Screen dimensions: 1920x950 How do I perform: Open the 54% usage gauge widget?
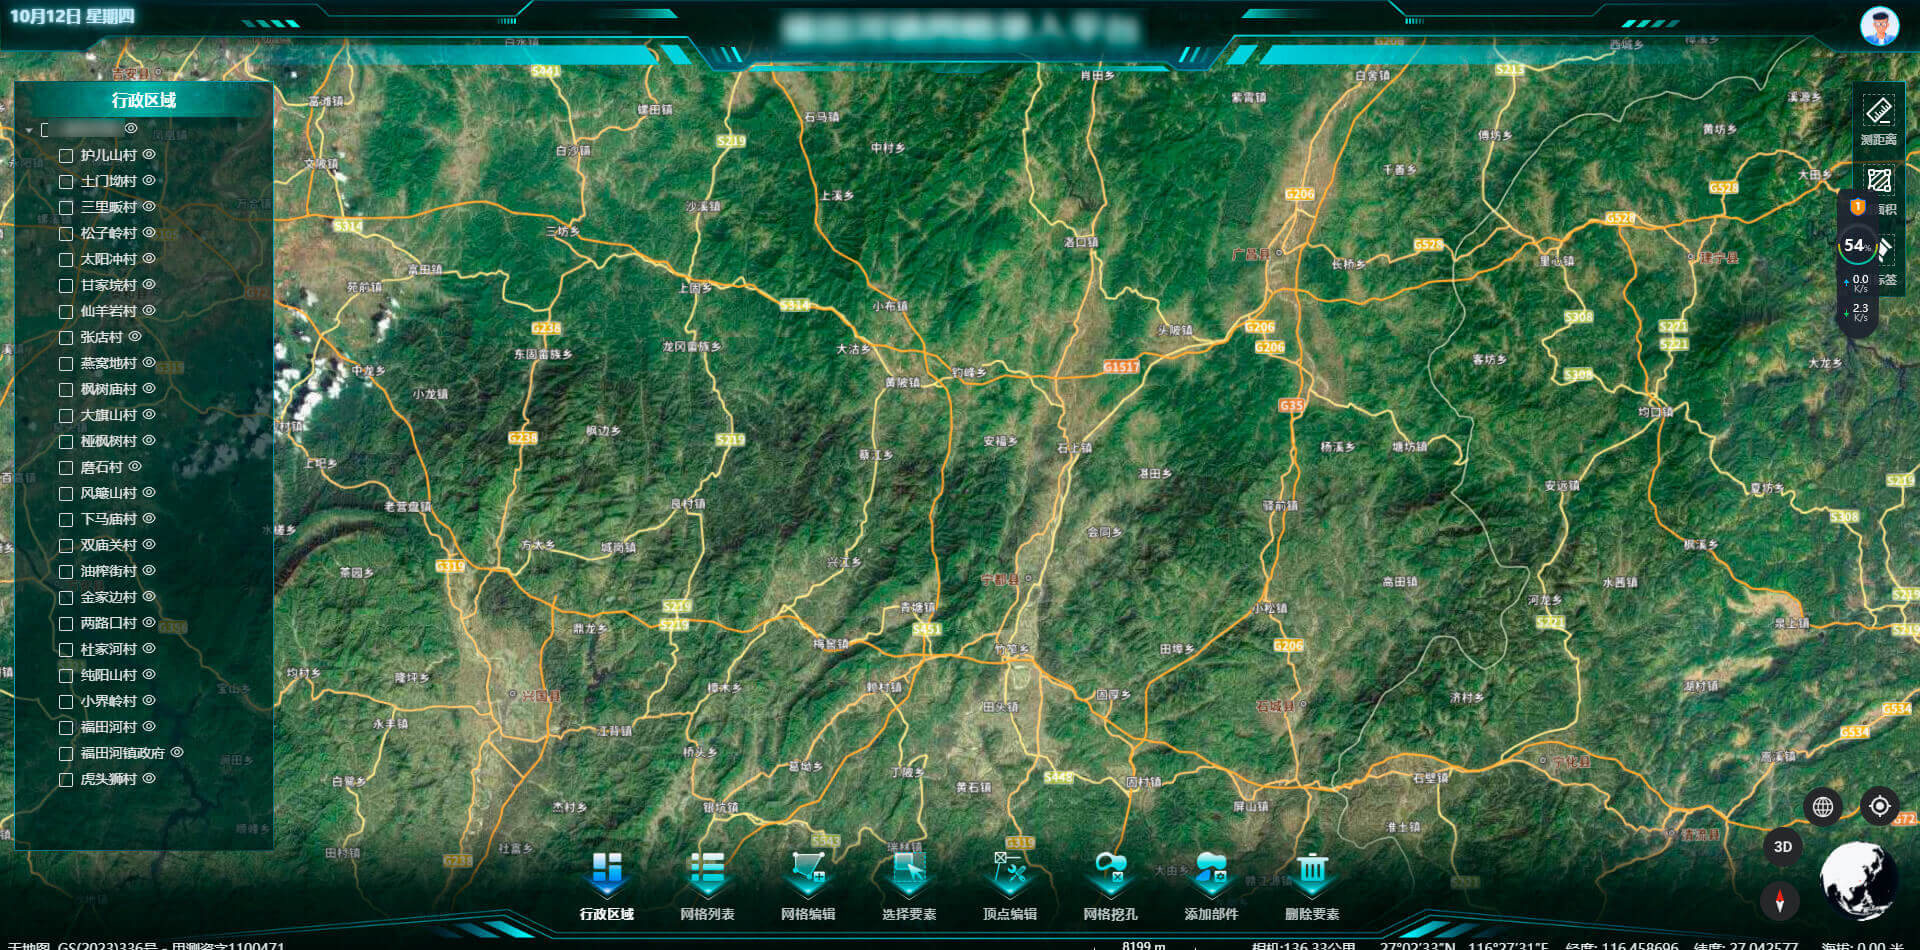click(x=1856, y=245)
